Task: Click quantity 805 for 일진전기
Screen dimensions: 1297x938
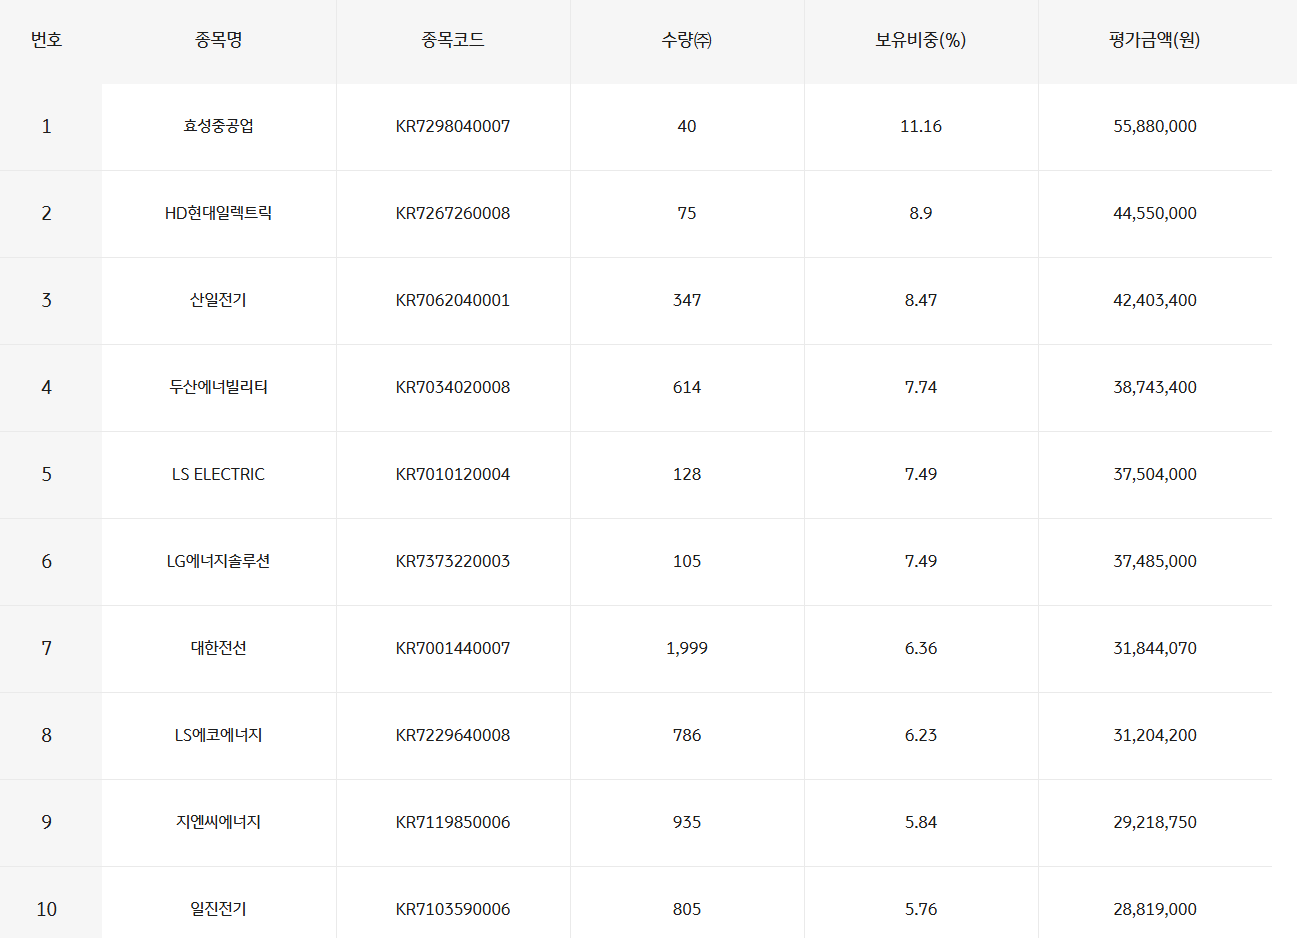Action: coord(687,909)
